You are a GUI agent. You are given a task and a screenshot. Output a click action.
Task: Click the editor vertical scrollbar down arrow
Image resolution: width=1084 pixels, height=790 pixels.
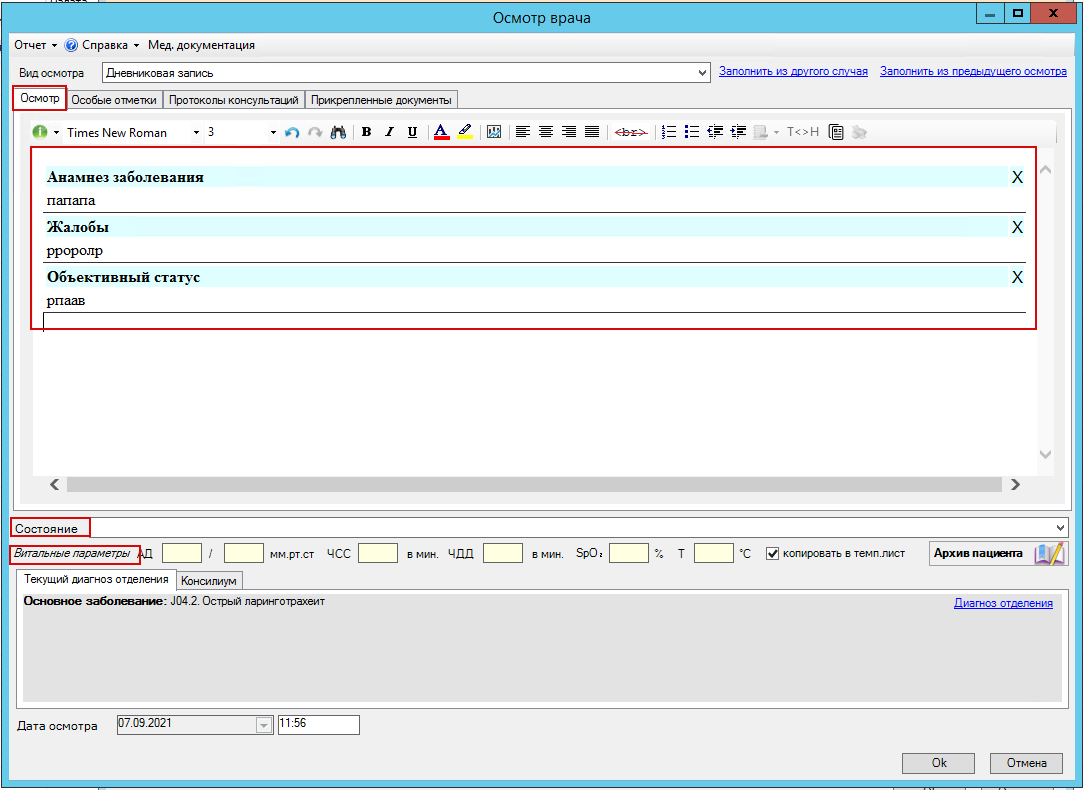point(1045,454)
